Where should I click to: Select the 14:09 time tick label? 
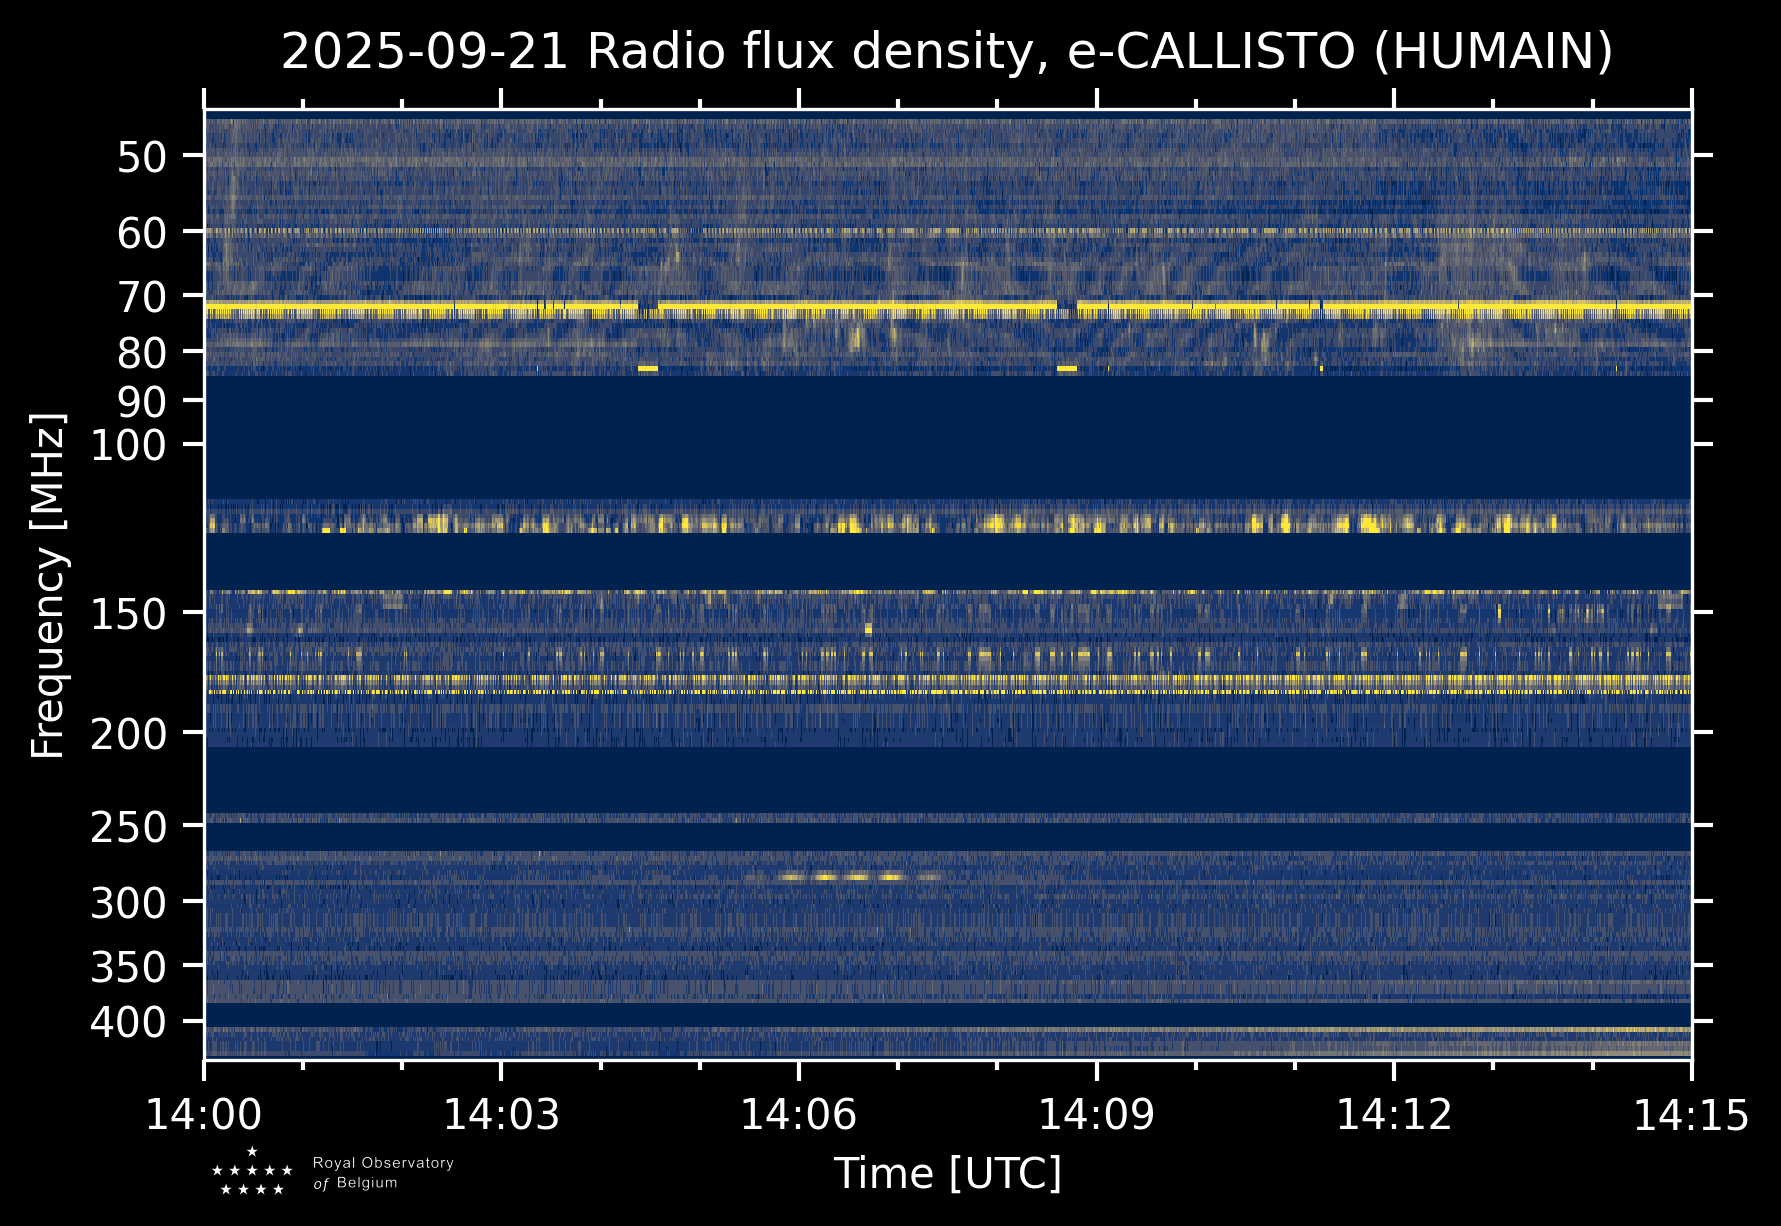1096,1115
